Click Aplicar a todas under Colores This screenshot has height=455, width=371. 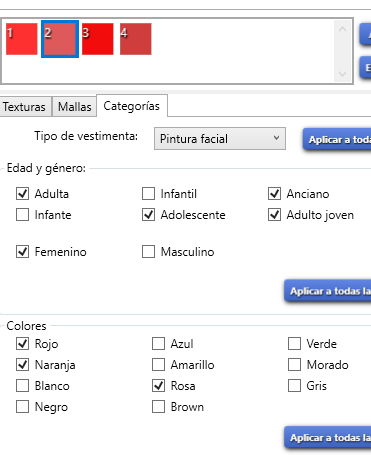[x=328, y=437]
